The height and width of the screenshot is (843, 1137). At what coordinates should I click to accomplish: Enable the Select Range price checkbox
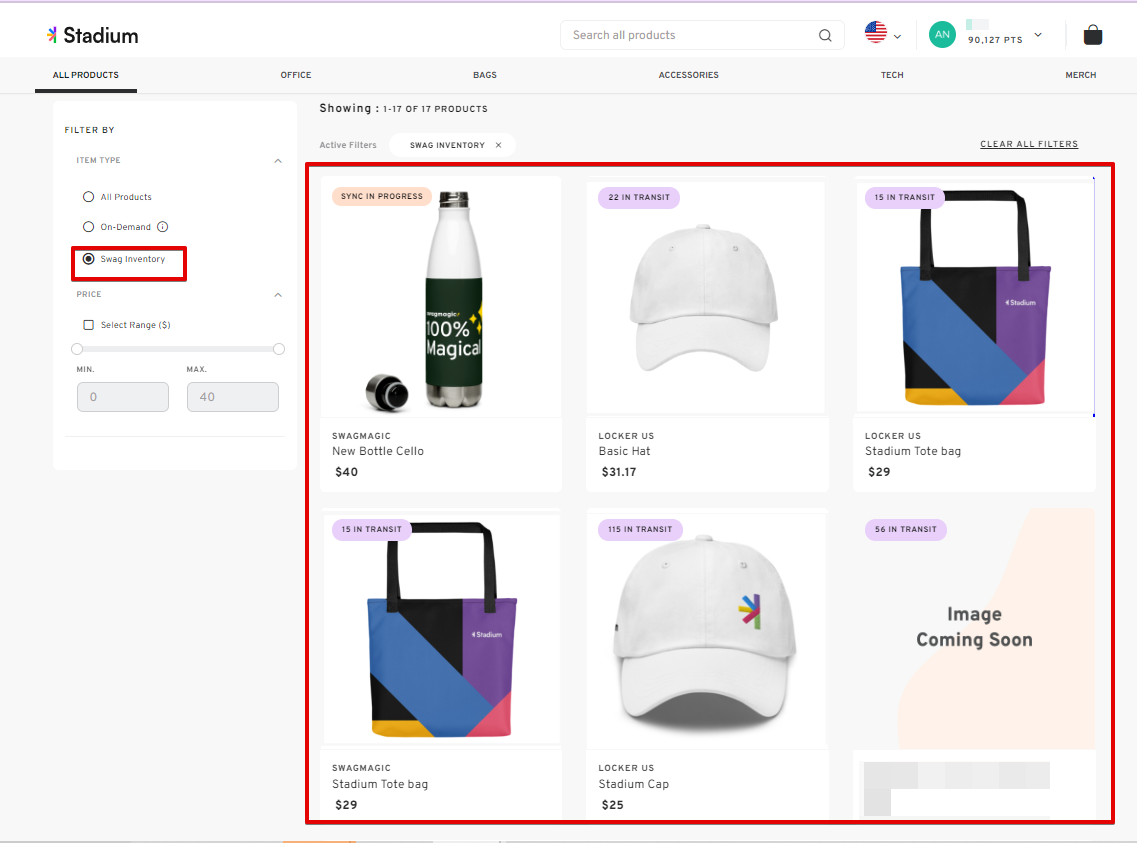click(x=89, y=325)
